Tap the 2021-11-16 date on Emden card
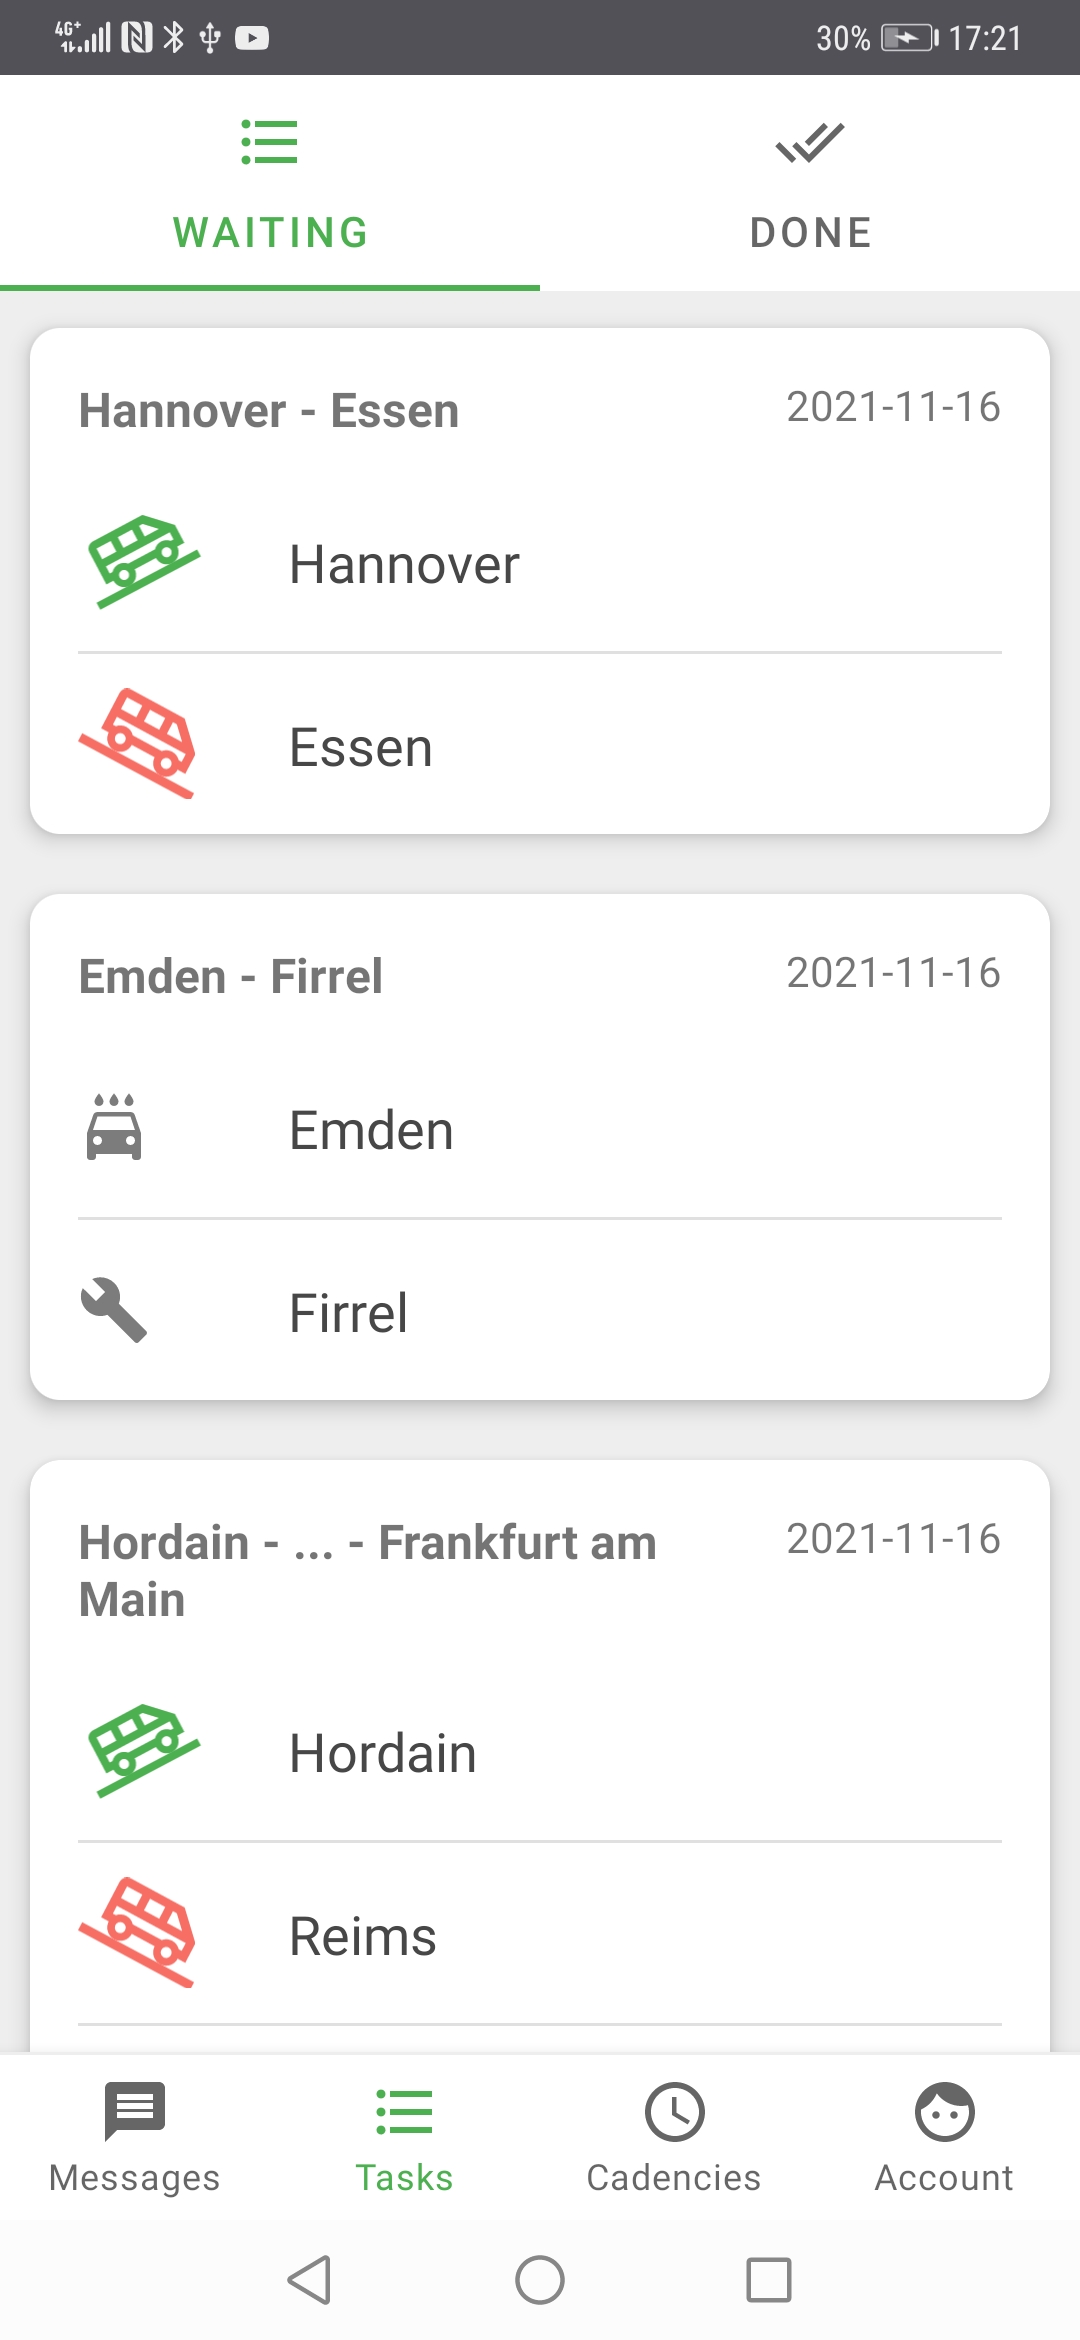Screen dimensions: 1080x2340 [x=893, y=973]
